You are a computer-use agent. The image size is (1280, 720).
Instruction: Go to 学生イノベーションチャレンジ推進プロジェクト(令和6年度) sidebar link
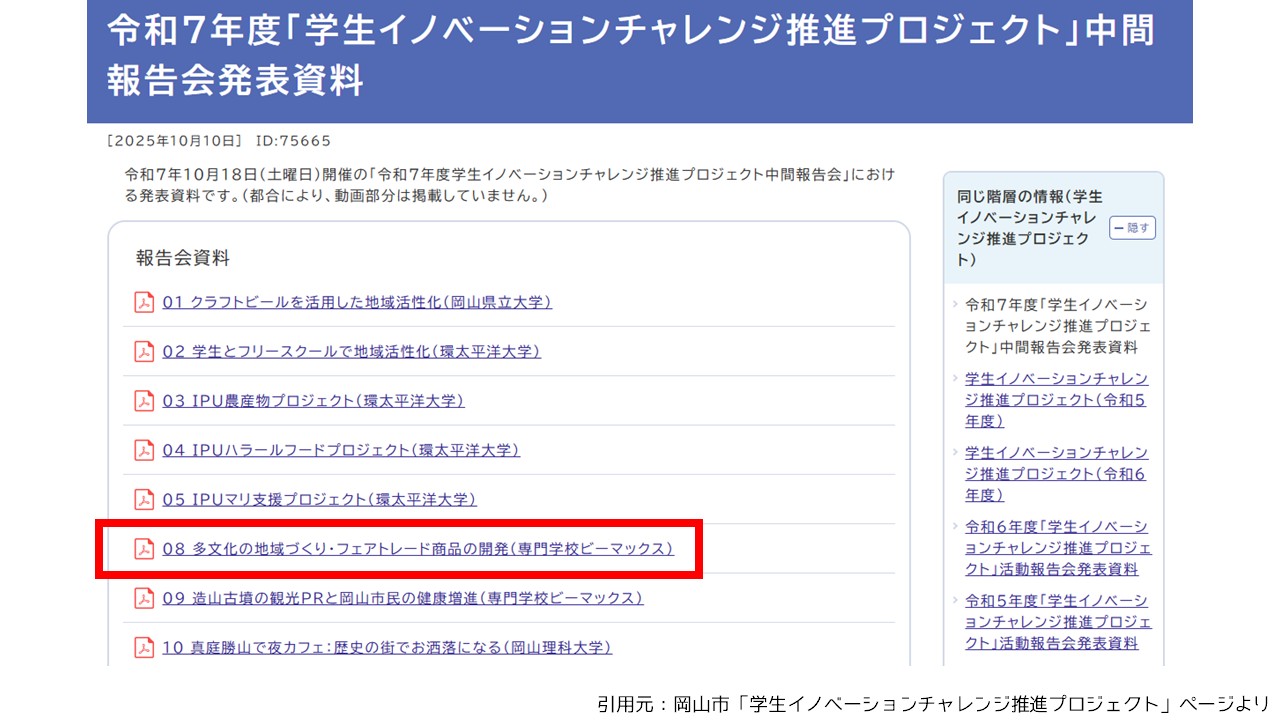(1056, 473)
